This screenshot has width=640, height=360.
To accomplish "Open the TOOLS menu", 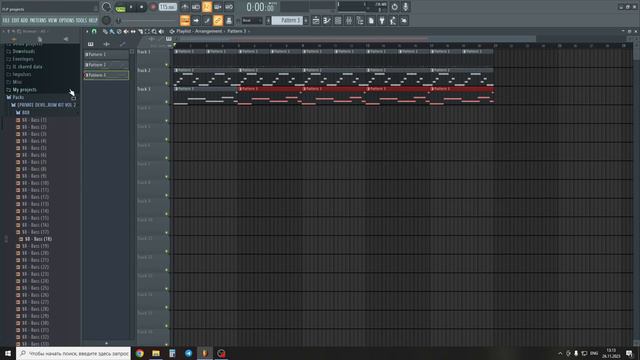I will (82, 20).
